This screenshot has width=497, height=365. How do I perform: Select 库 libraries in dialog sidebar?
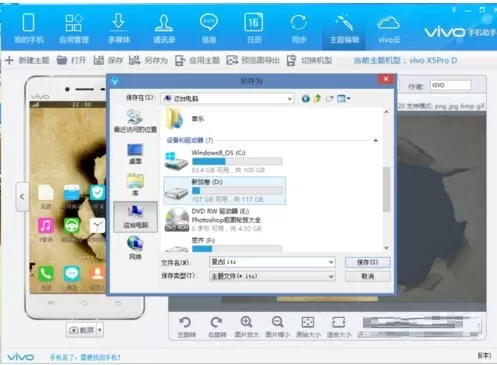[x=135, y=184]
